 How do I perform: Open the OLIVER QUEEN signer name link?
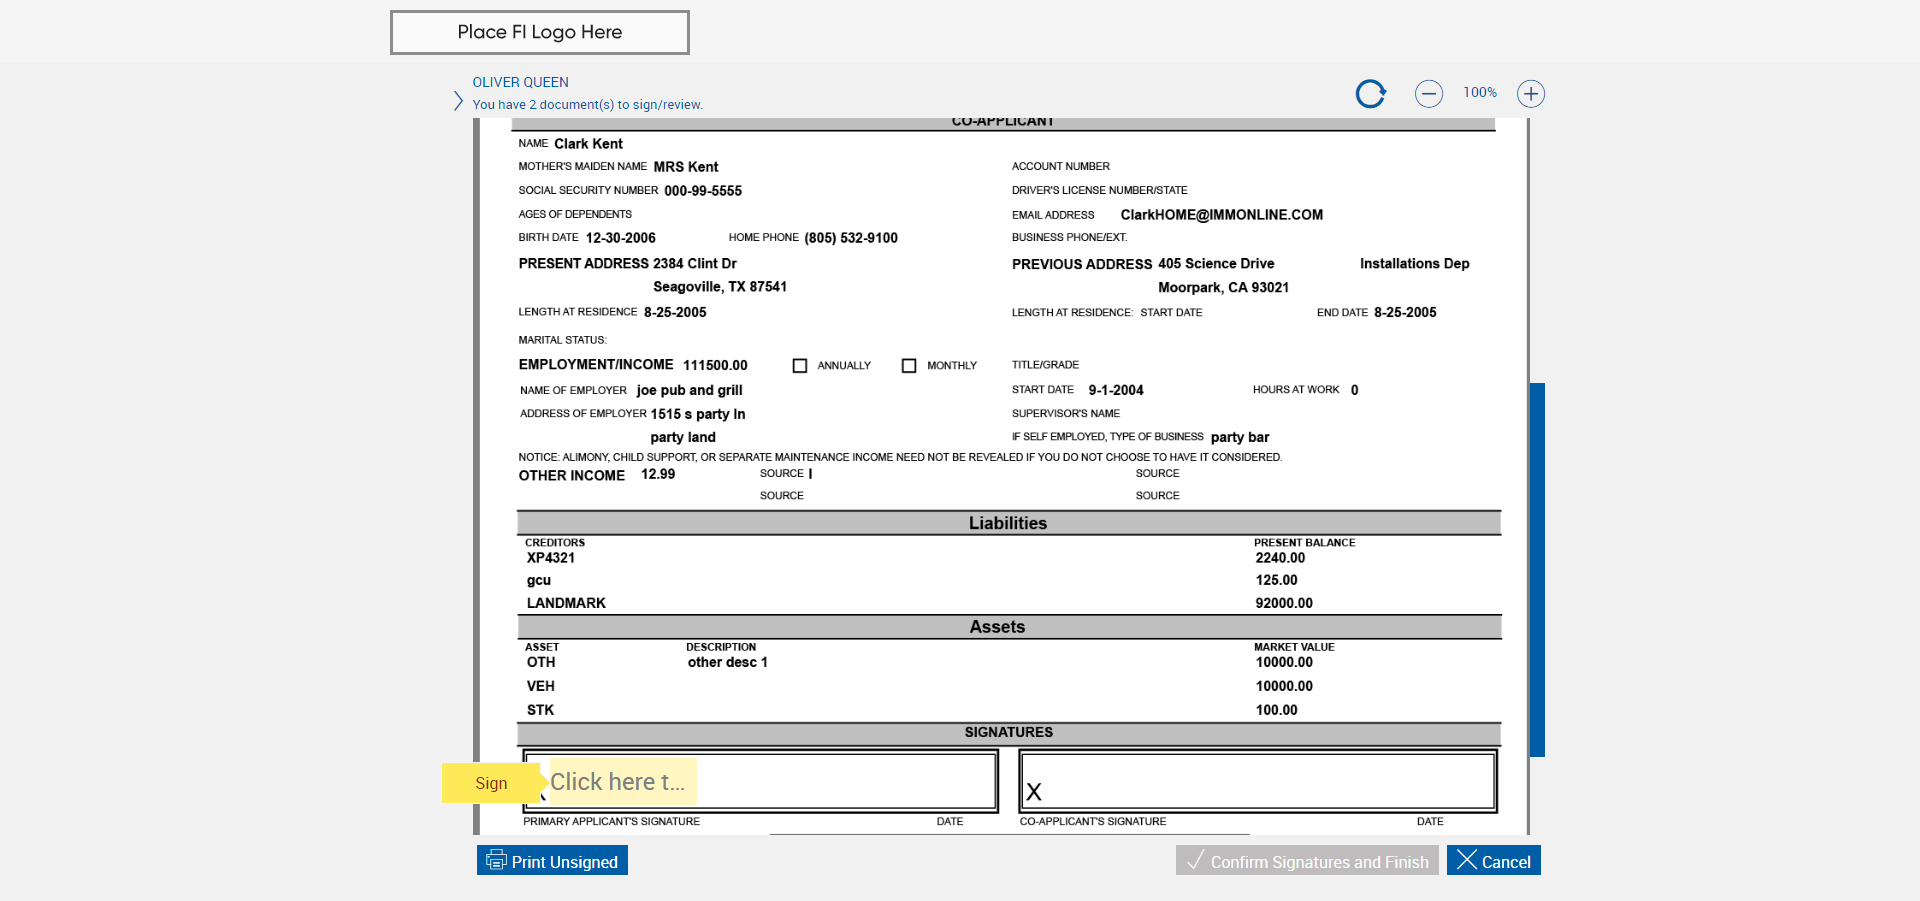[520, 82]
